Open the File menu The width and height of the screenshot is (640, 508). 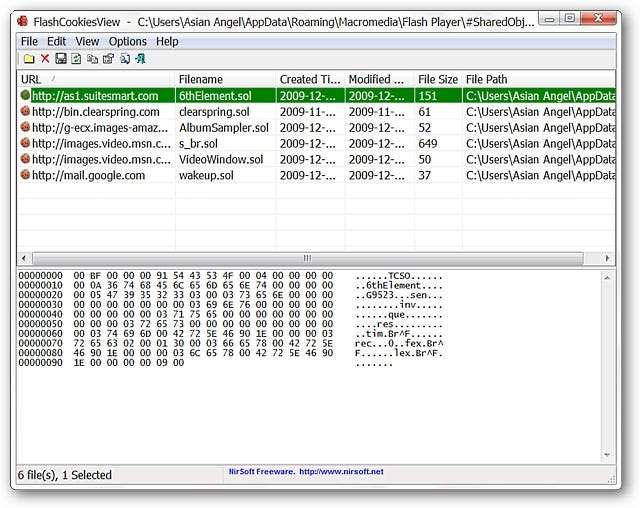point(29,41)
